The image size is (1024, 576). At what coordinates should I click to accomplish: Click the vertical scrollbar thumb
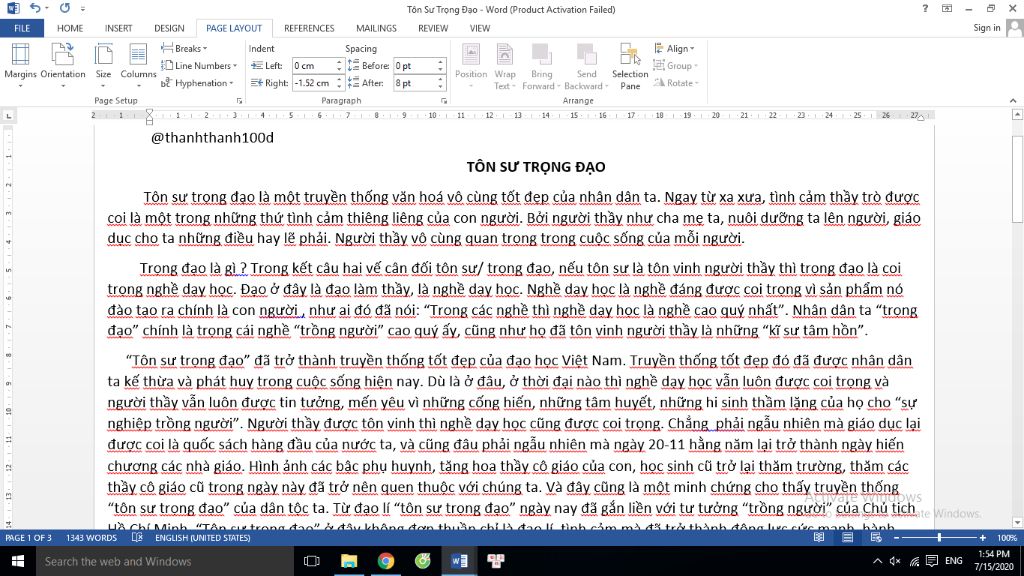click(1017, 180)
